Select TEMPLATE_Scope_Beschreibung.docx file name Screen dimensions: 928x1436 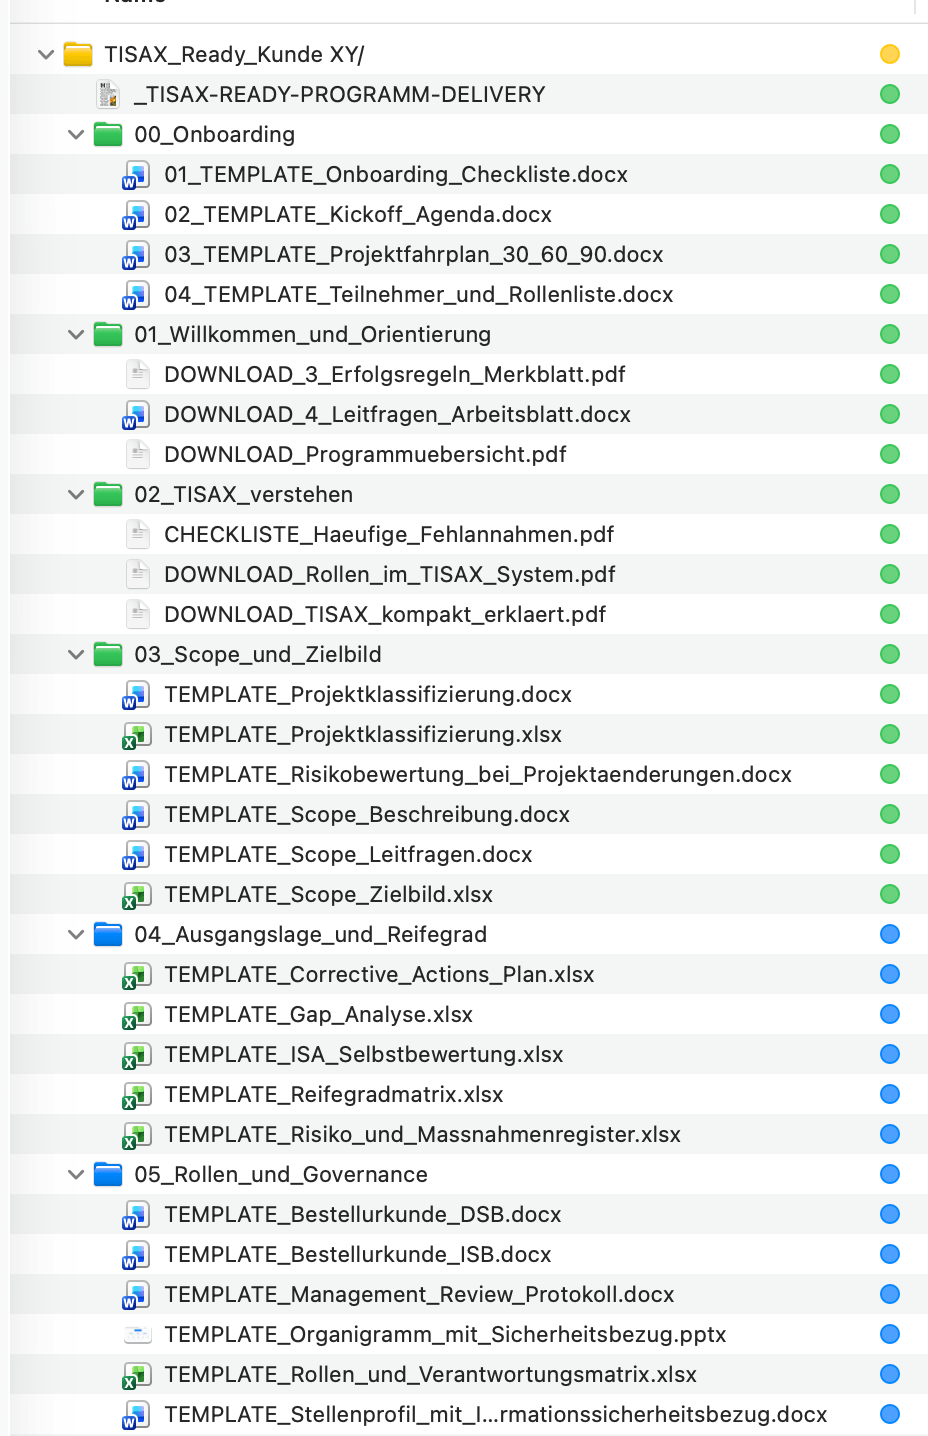click(366, 814)
